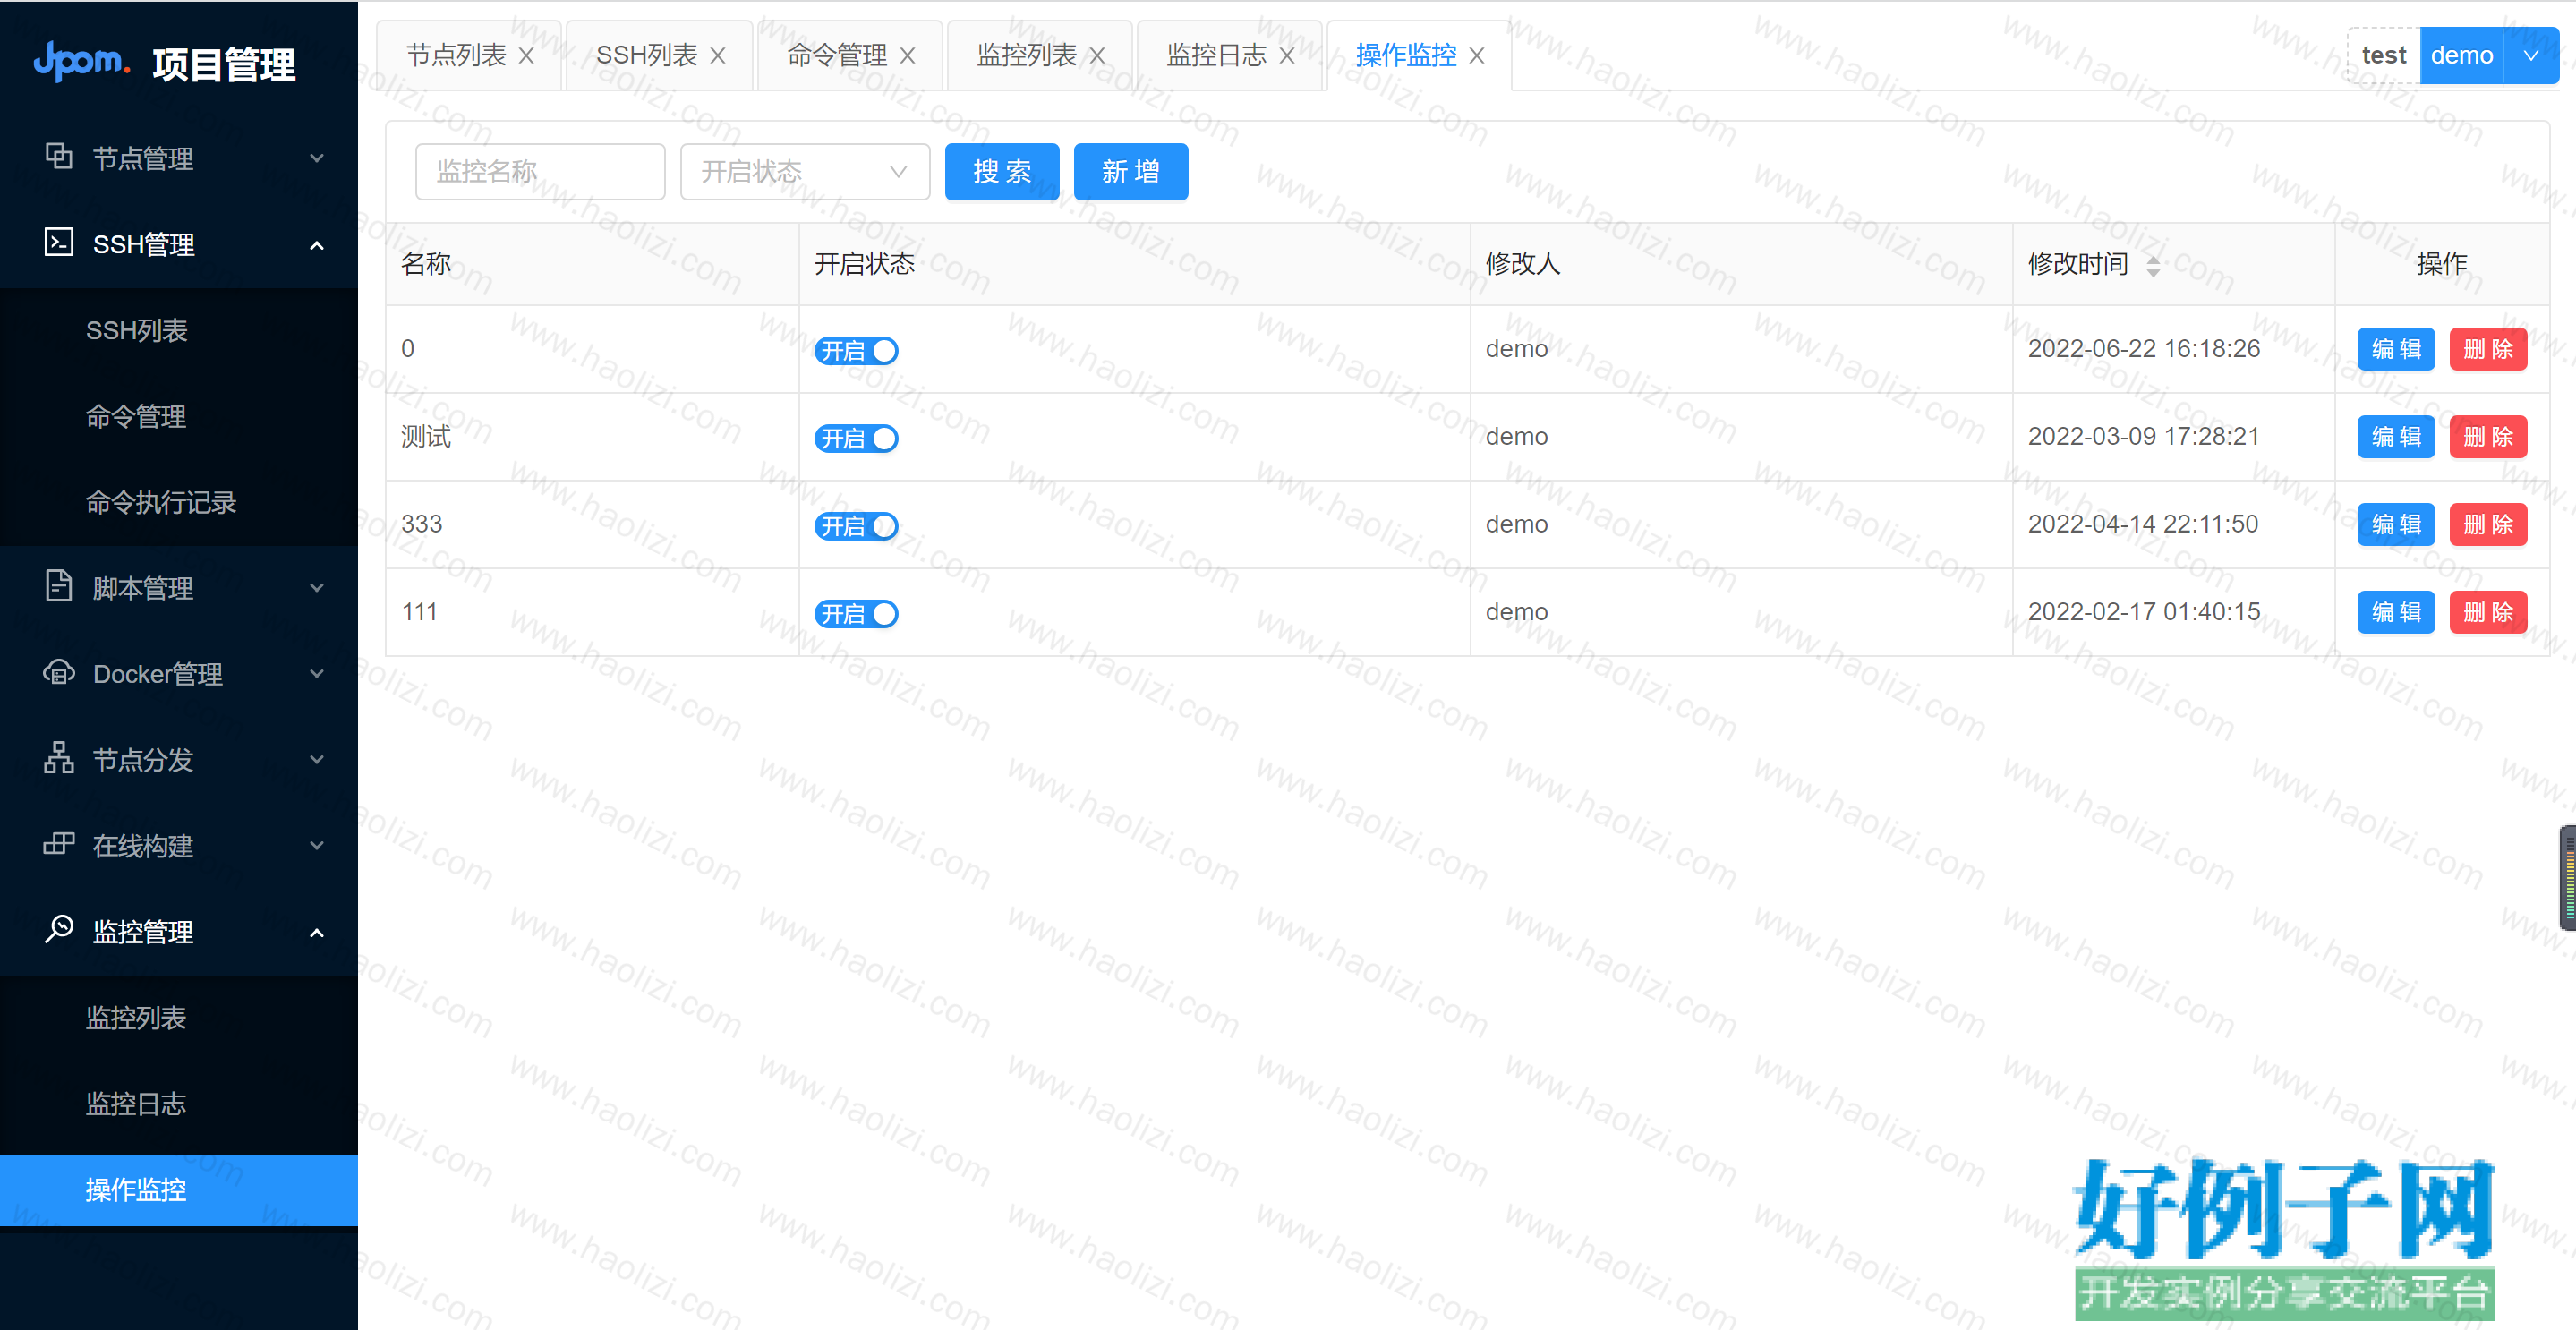The height and width of the screenshot is (1330, 2576).
Task: Expand the 在线构建 sidebar menu
Action: click(317, 846)
